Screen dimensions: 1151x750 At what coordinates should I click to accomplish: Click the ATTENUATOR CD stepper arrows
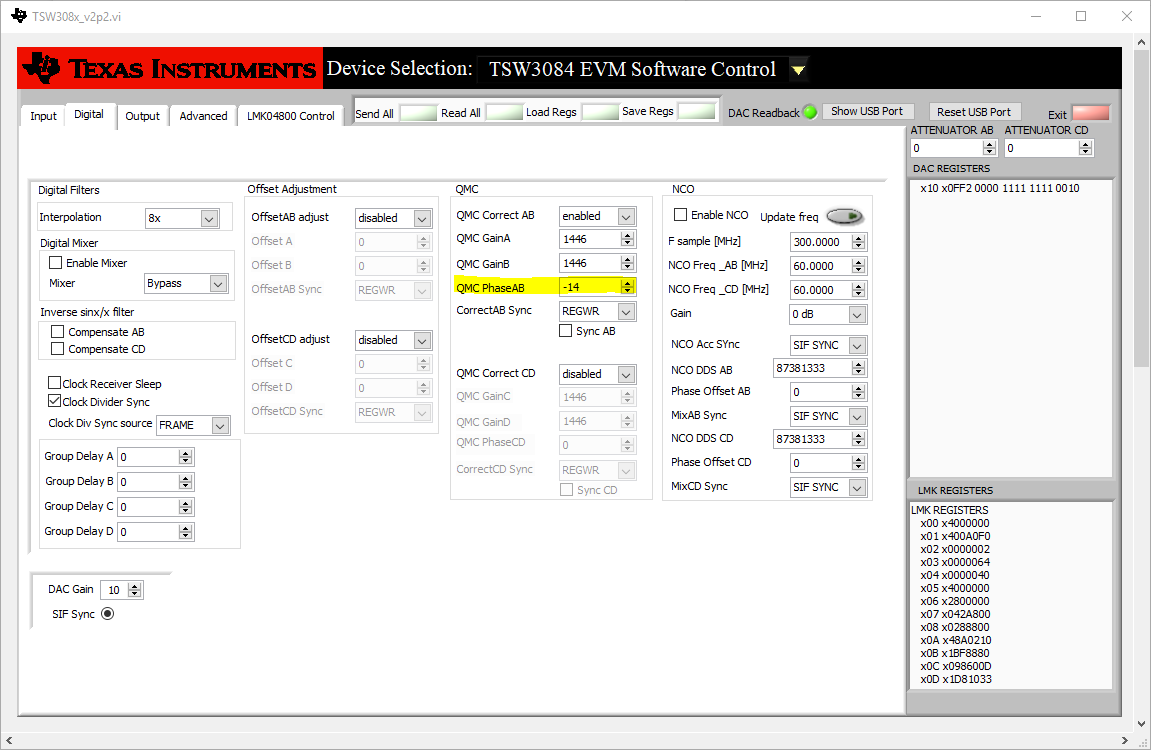click(x=1086, y=148)
